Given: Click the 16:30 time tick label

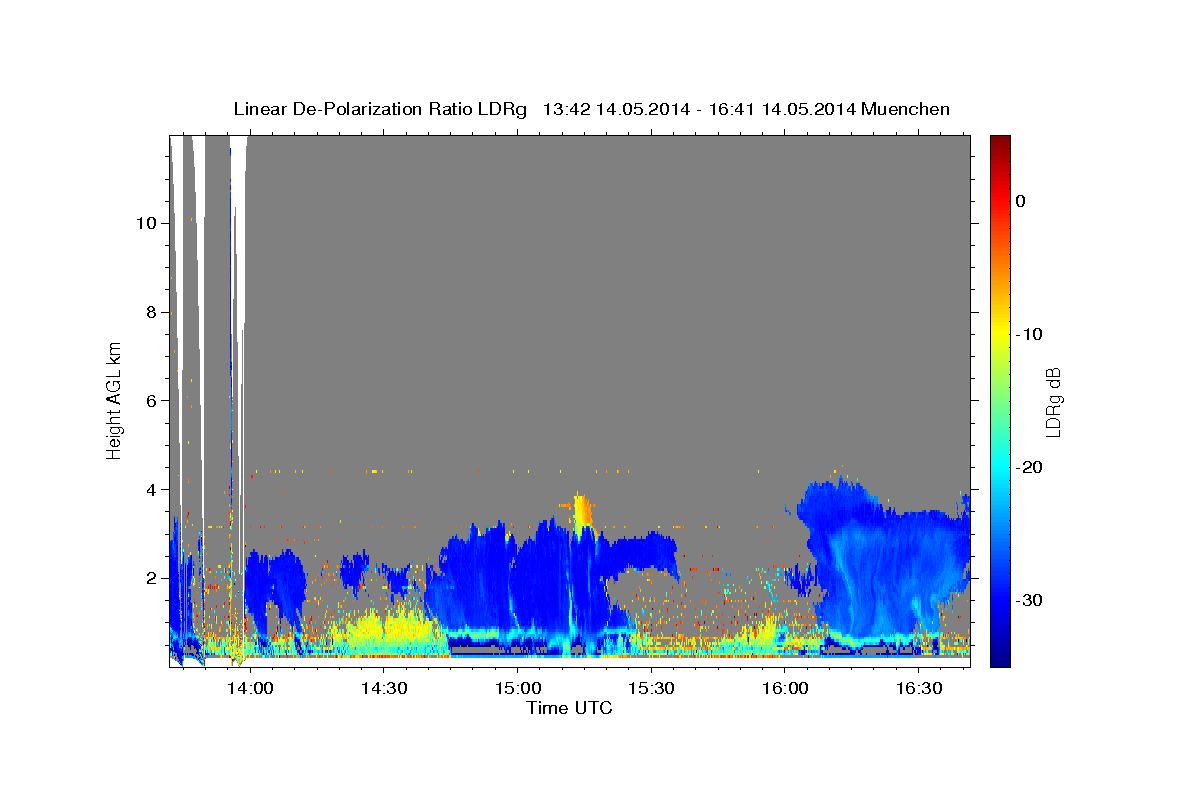Looking at the screenshot, I should (x=919, y=688).
